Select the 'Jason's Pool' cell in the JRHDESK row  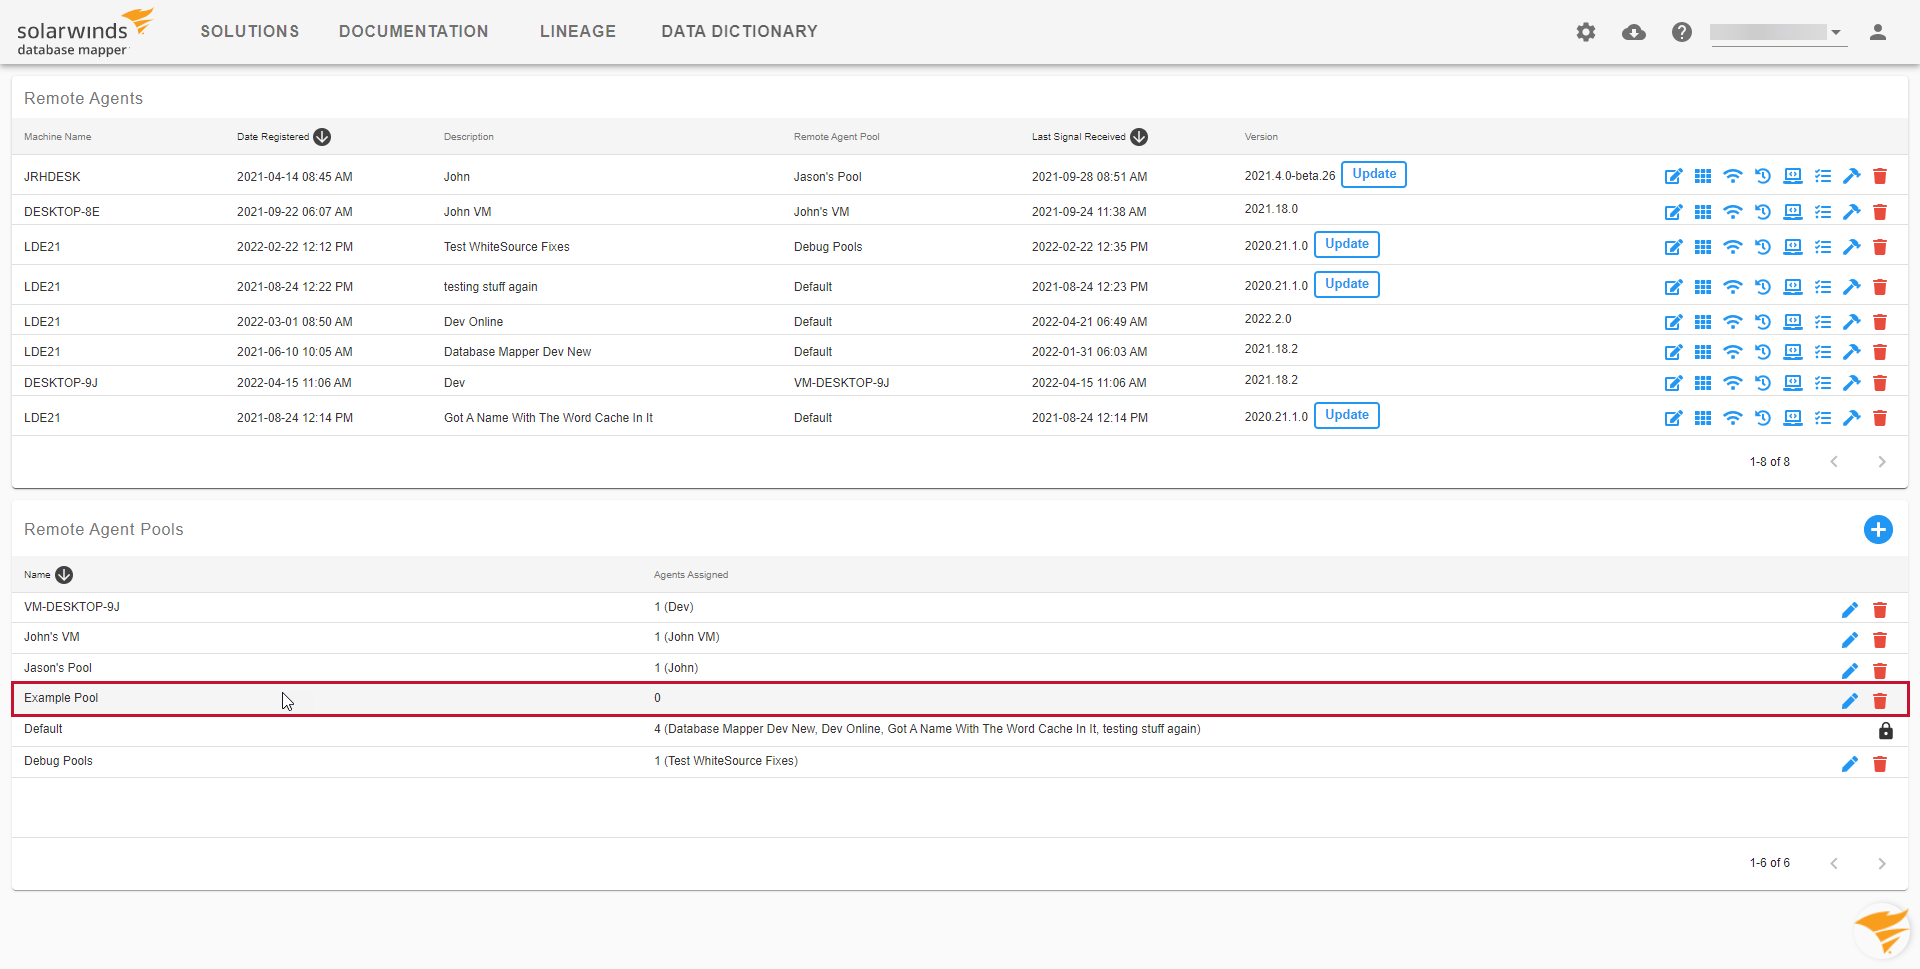[828, 177]
